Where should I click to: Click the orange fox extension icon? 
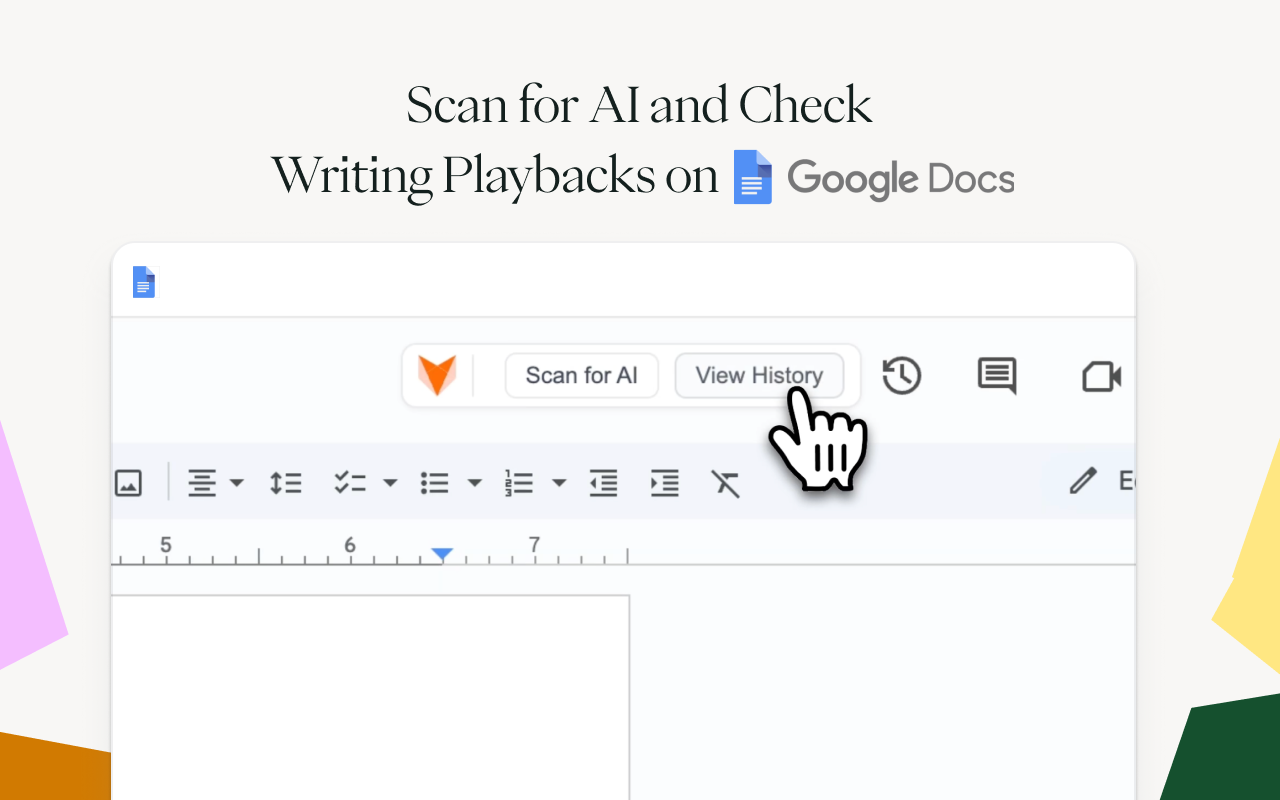point(438,375)
